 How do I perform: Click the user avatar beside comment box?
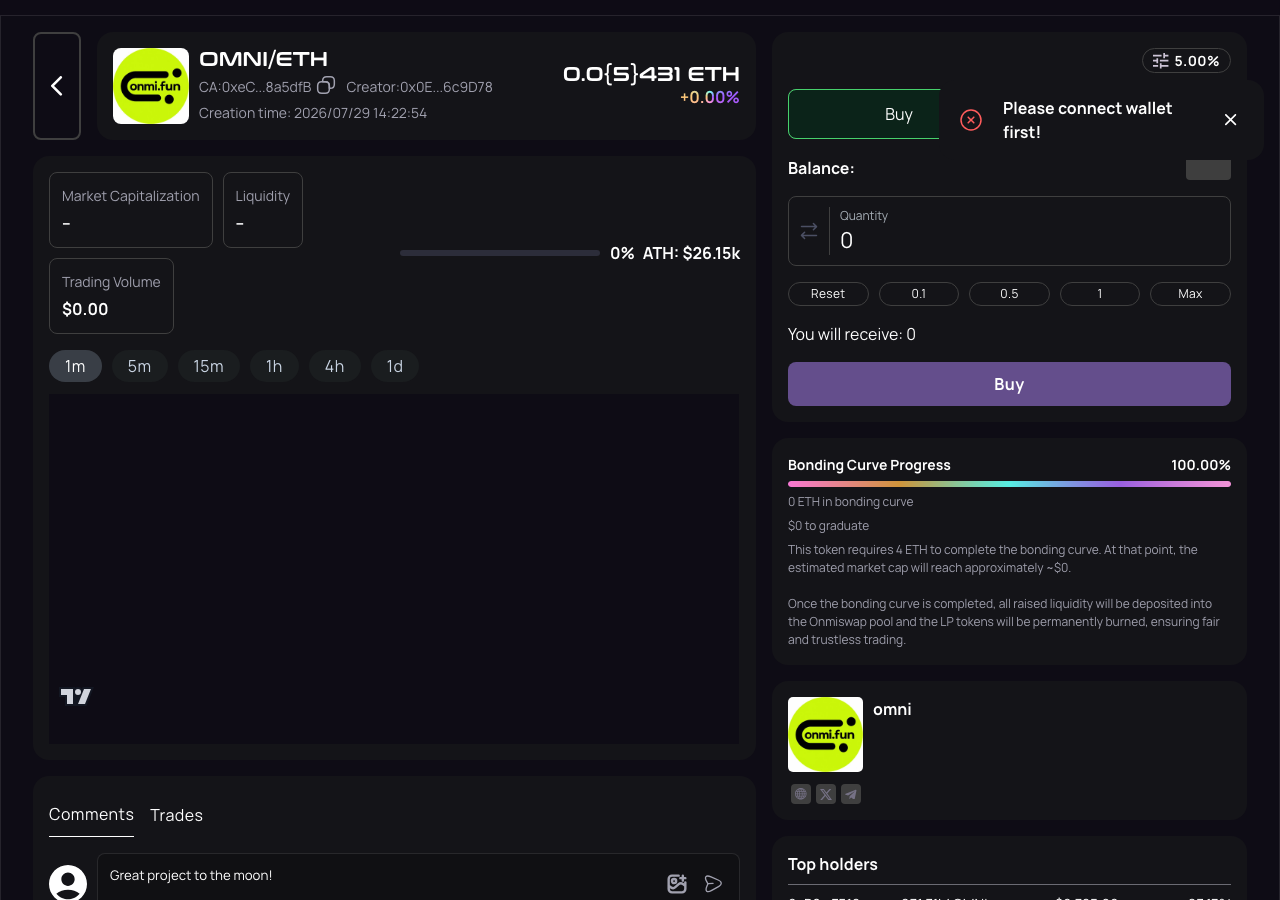(x=68, y=883)
